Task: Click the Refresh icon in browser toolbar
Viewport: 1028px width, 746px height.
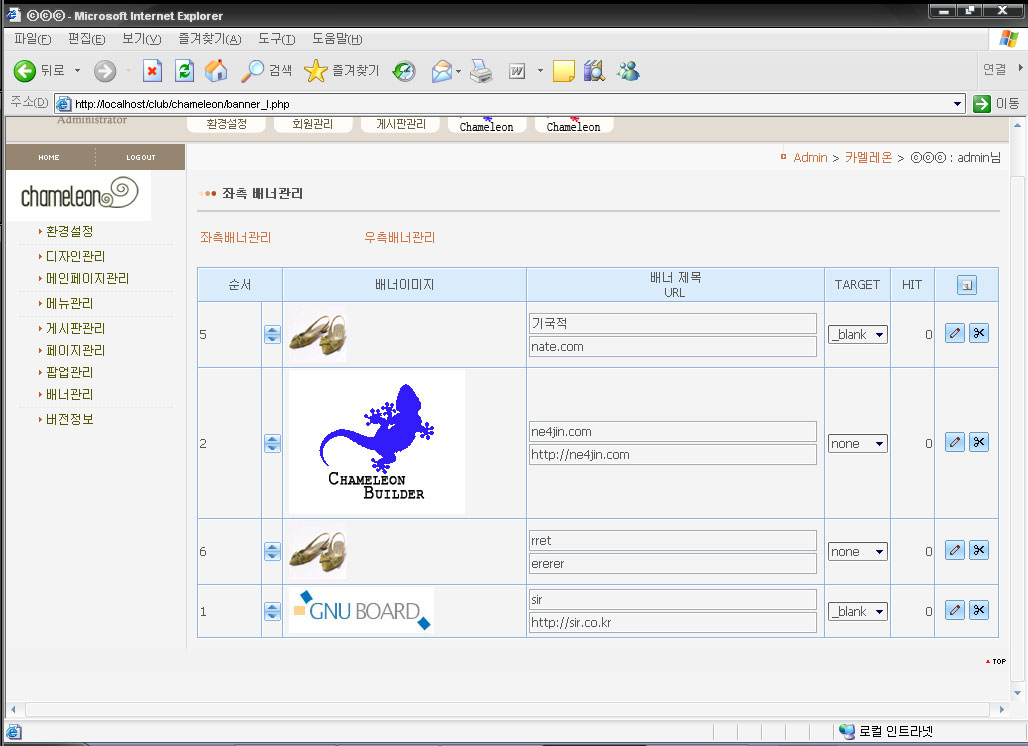Action: tap(184, 71)
